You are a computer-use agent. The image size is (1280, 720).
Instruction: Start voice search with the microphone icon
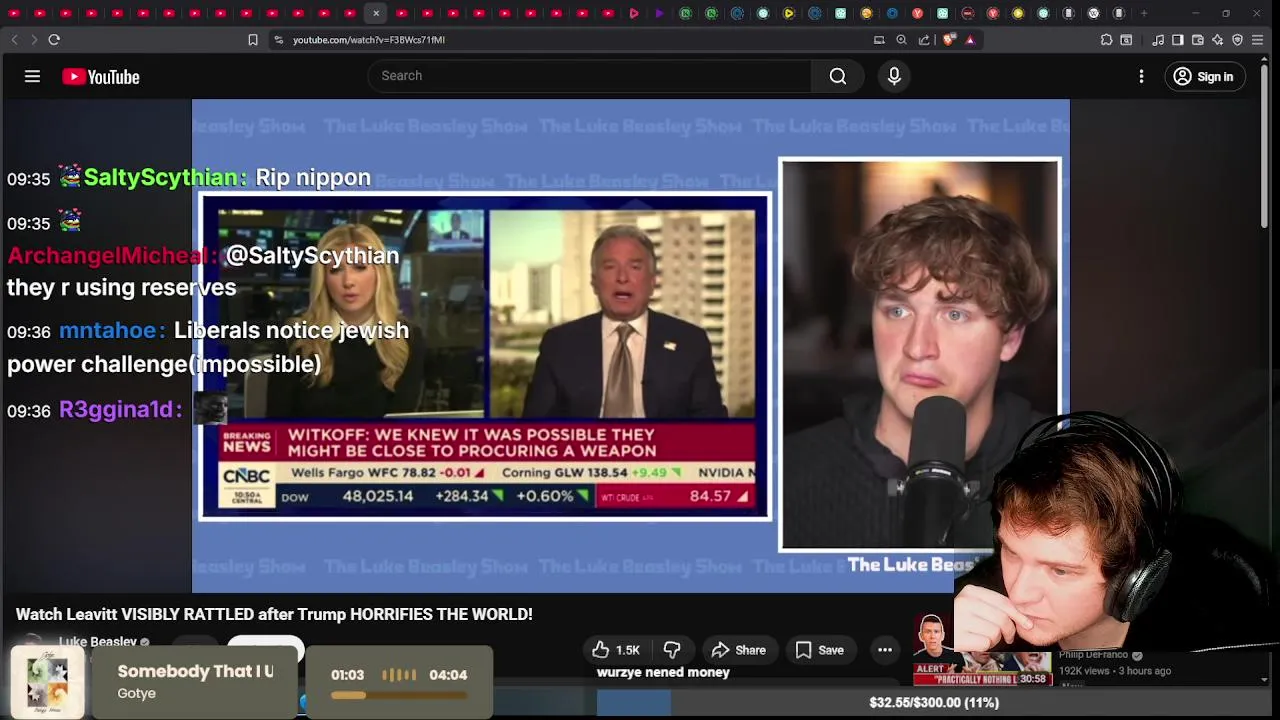click(x=894, y=76)
